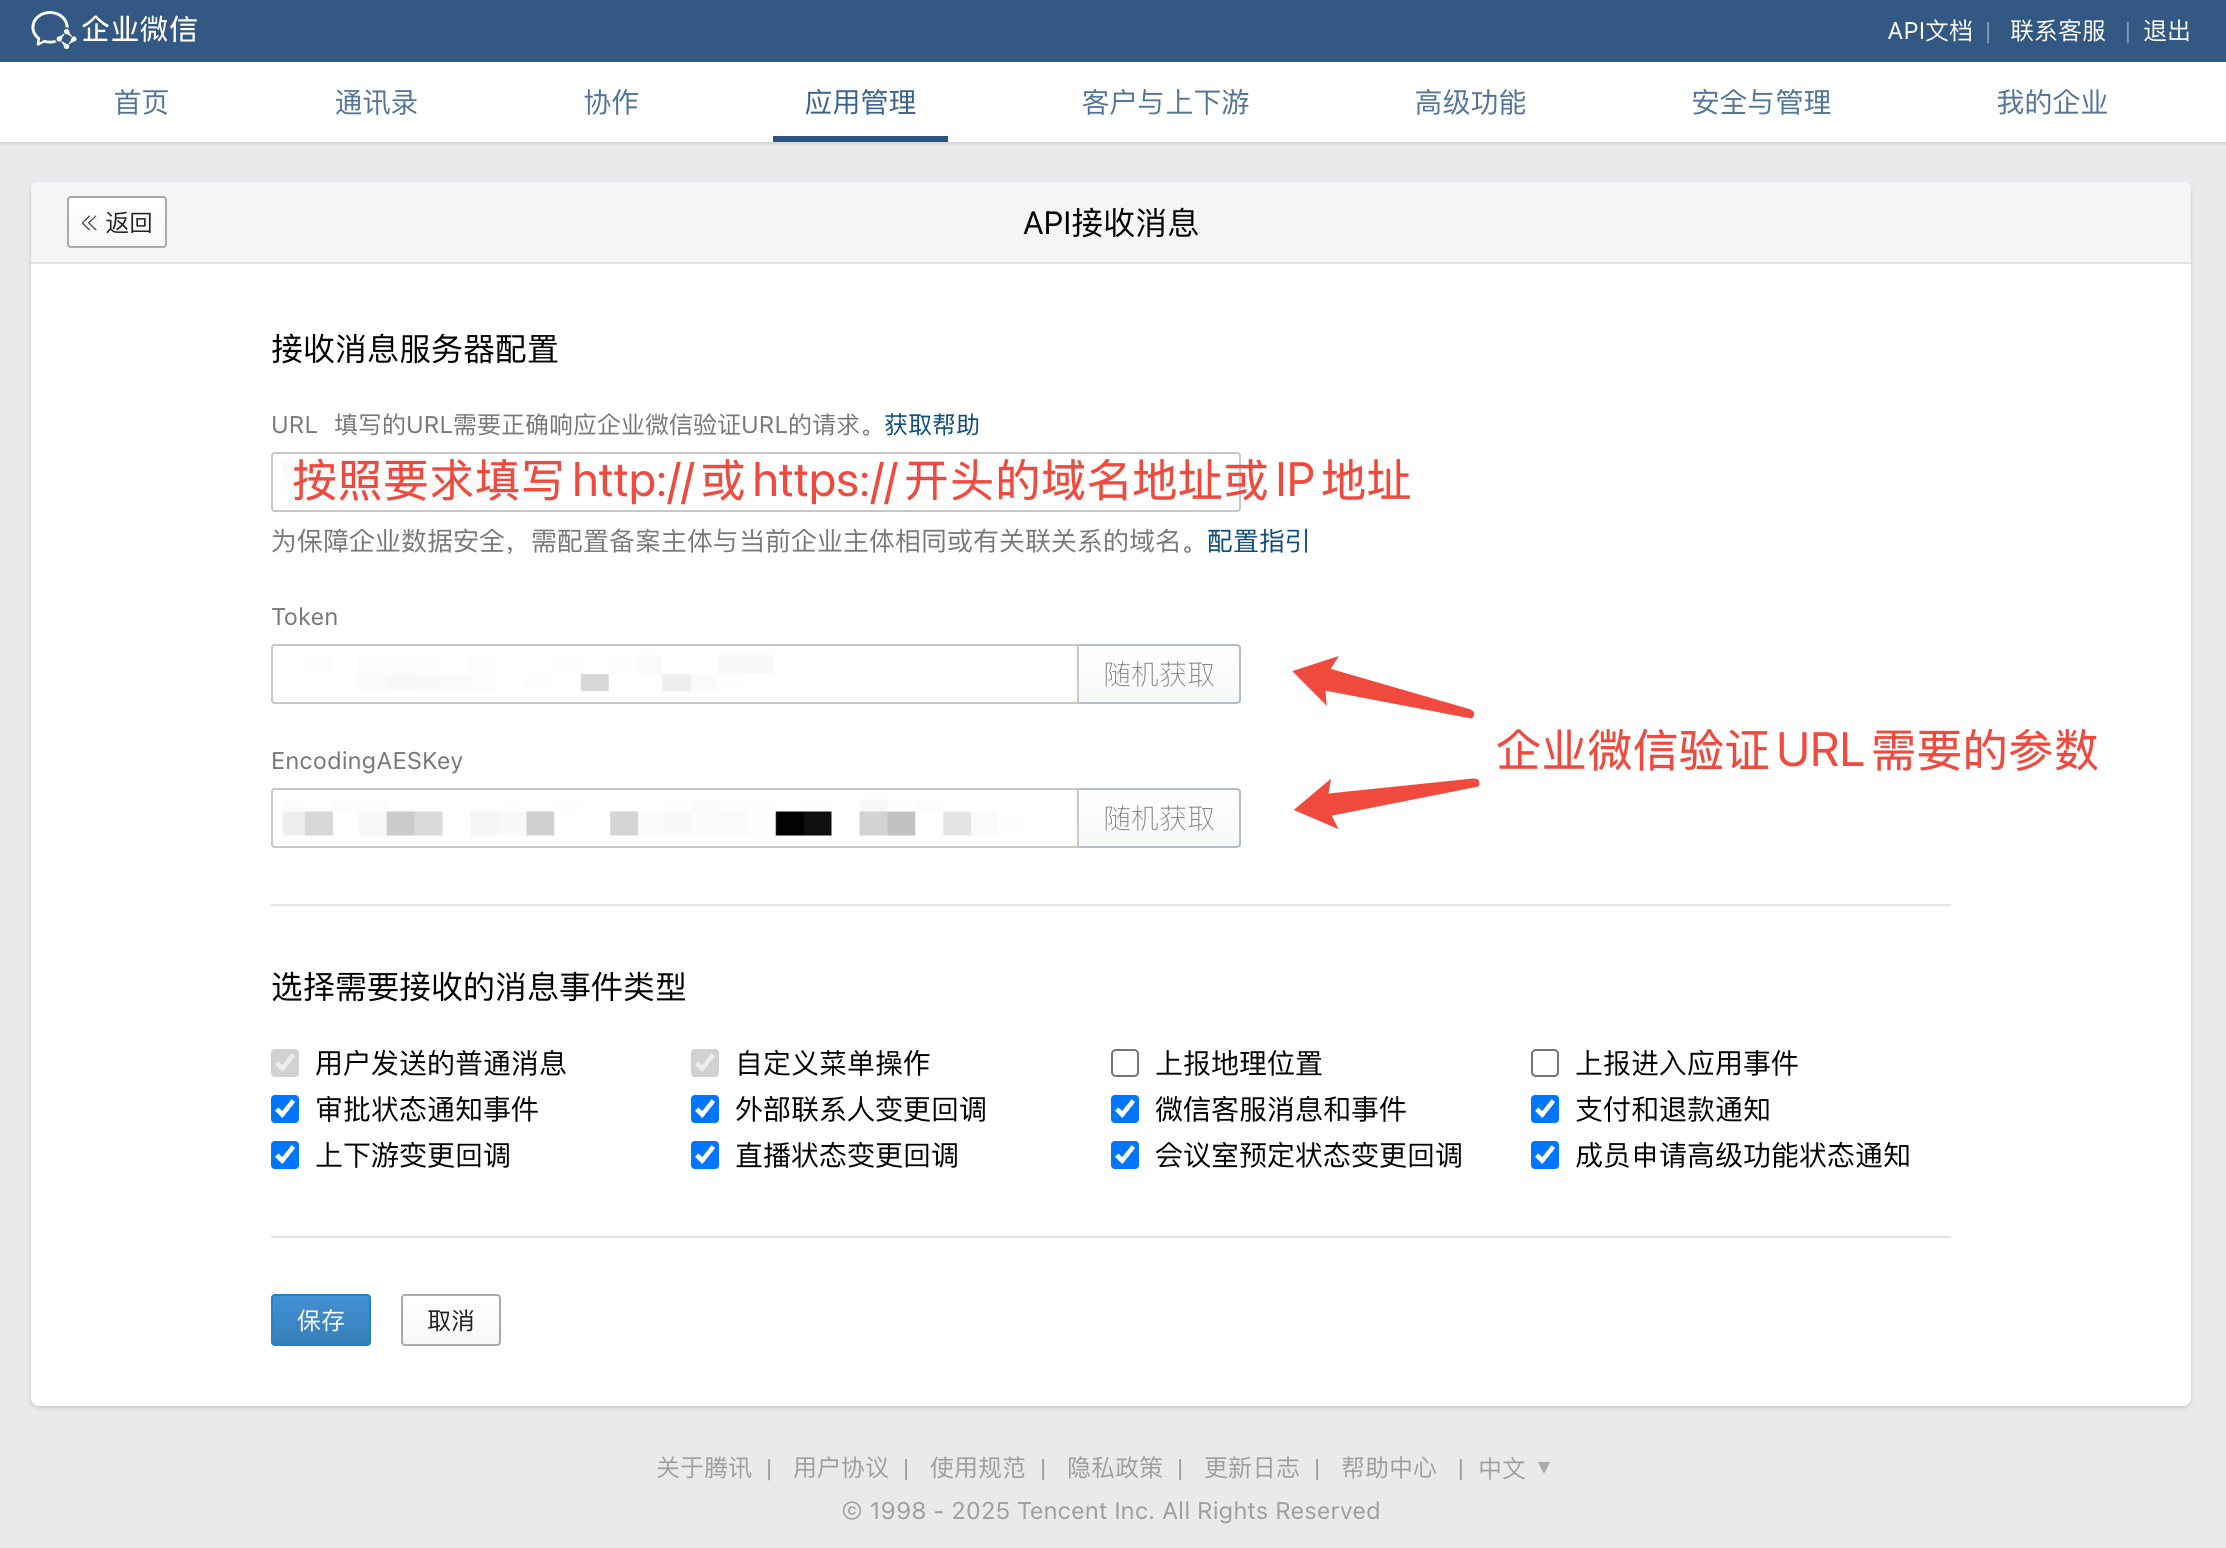
Task: Open the 更新日志 footer link
Action: click(x=1252, y=1468)
